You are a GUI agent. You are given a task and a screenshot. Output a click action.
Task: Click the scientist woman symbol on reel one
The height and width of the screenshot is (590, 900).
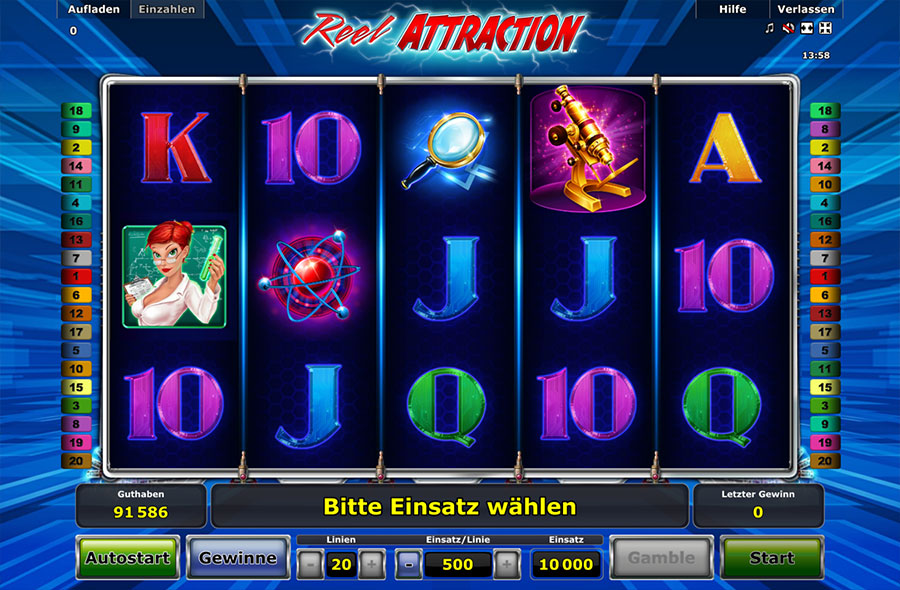click(x=174, y=276)
